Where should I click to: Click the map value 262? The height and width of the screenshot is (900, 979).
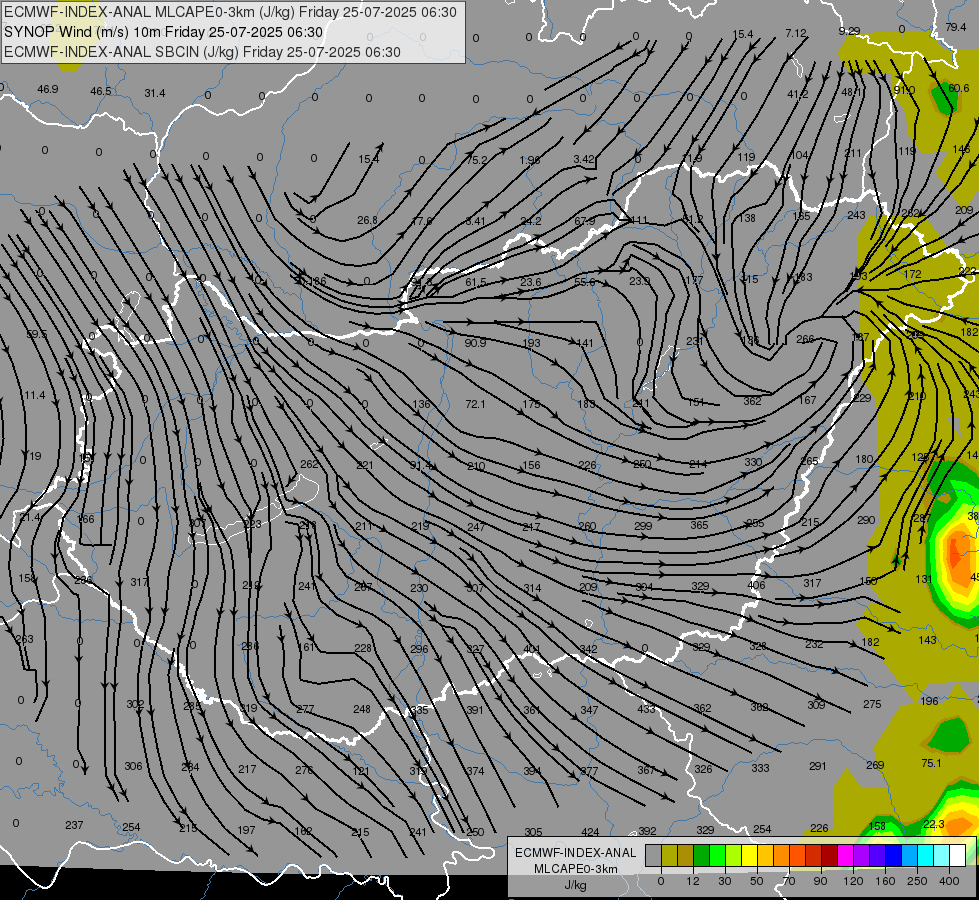[309, 464]
